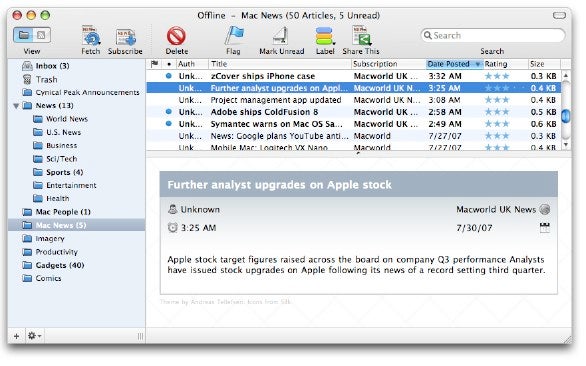This screenshot has height=366, width=586.
Task: Click the Share This icon
Action: point(361,37)
